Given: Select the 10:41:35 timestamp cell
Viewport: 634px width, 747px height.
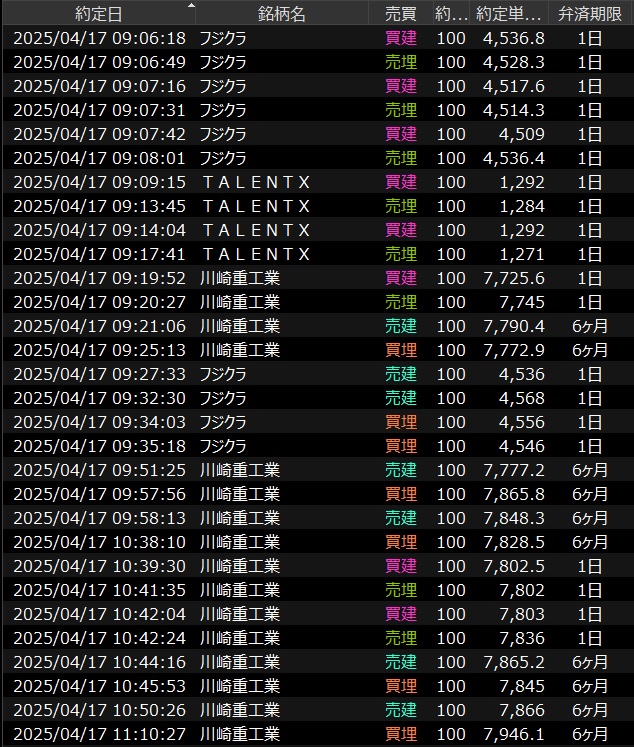Looking at the screenshot, I should (x=100, y=590).
